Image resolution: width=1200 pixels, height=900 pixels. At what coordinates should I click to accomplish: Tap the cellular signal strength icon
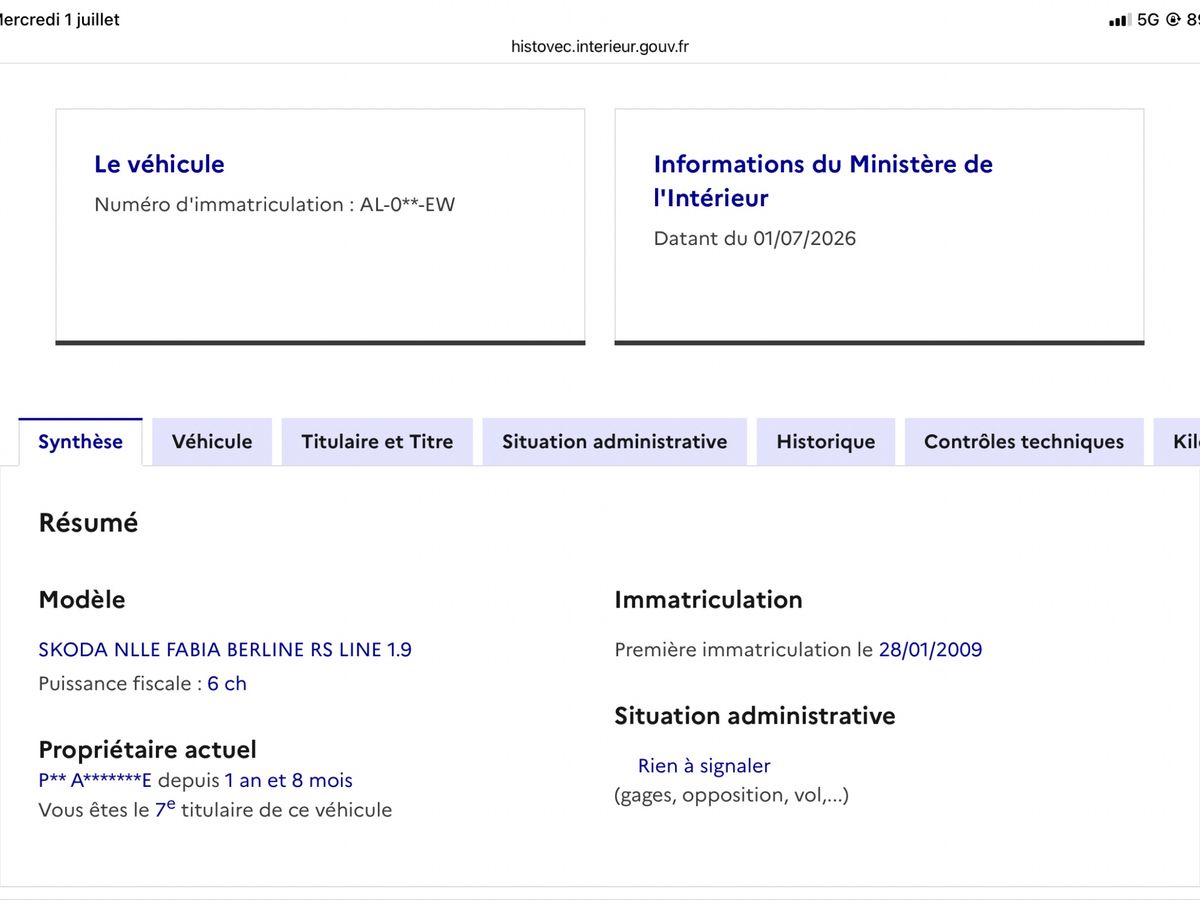point(1120,20)
